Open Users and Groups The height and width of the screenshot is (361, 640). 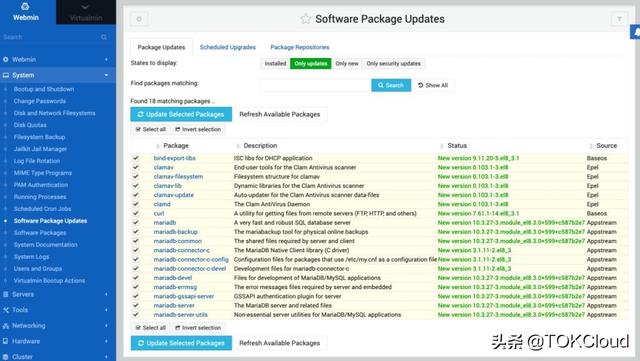[38, 269]
